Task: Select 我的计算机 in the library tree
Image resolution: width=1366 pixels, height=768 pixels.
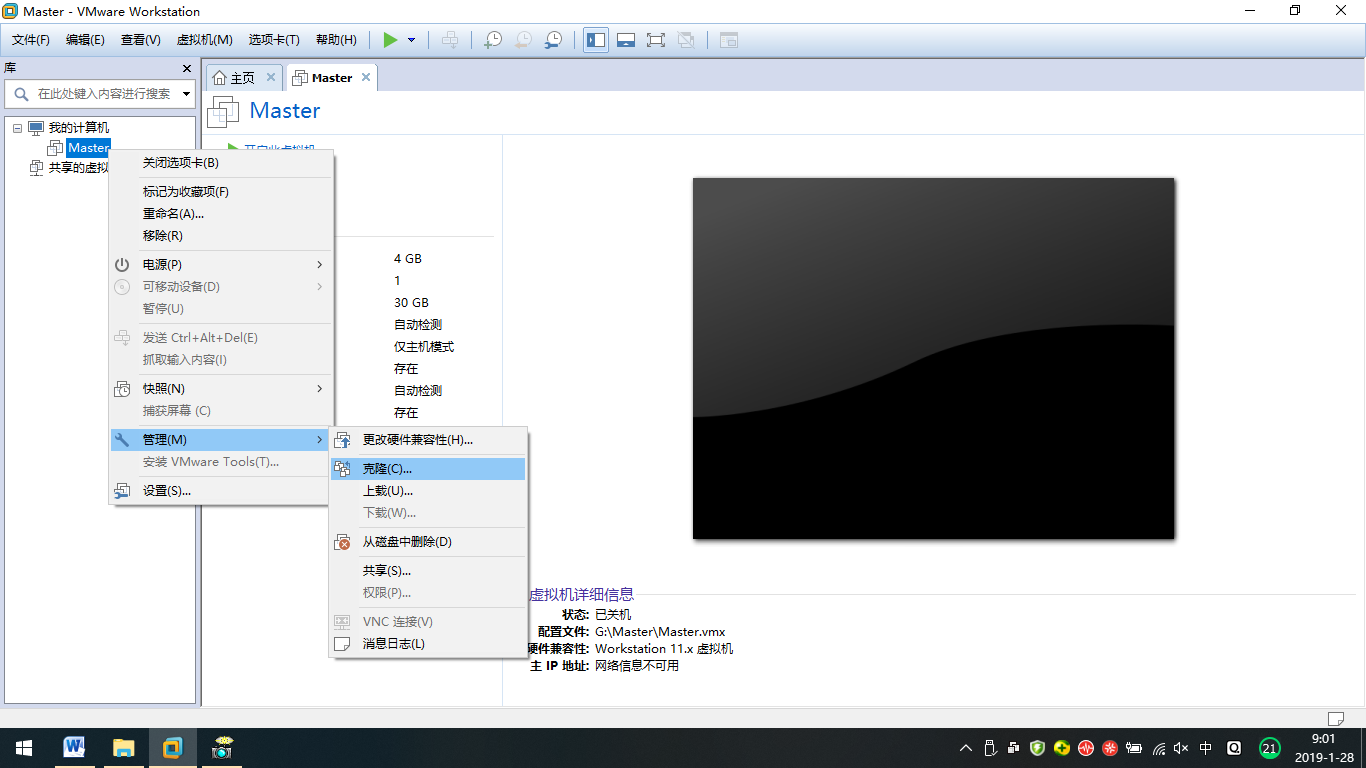Action: click(x=79, y=128)
